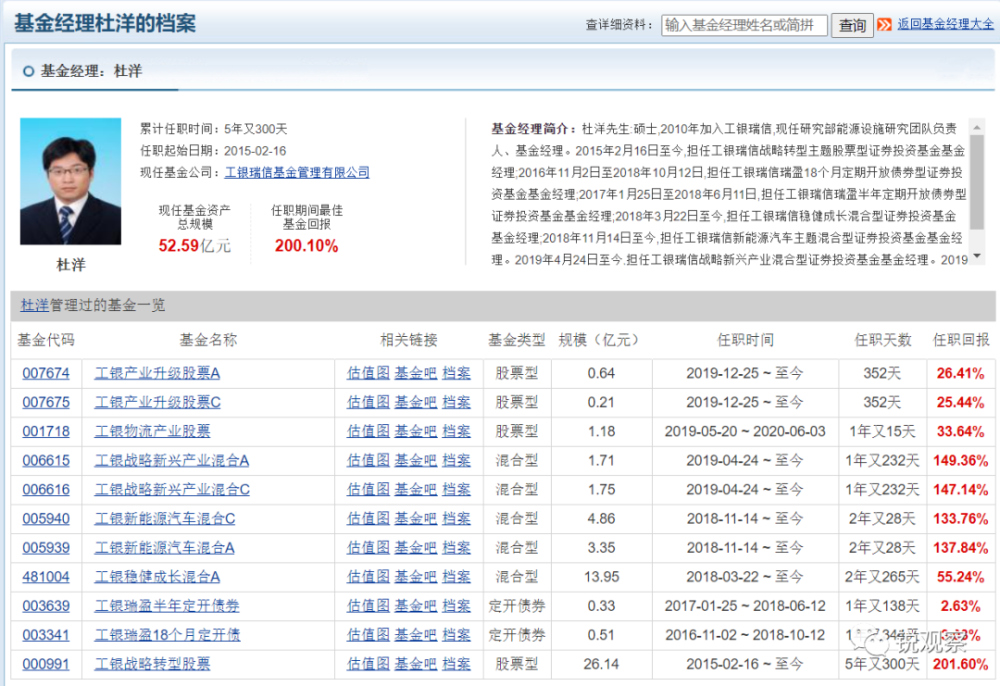Open 基金吧 for 工银战略新兴产业混合A

(415, 460)
